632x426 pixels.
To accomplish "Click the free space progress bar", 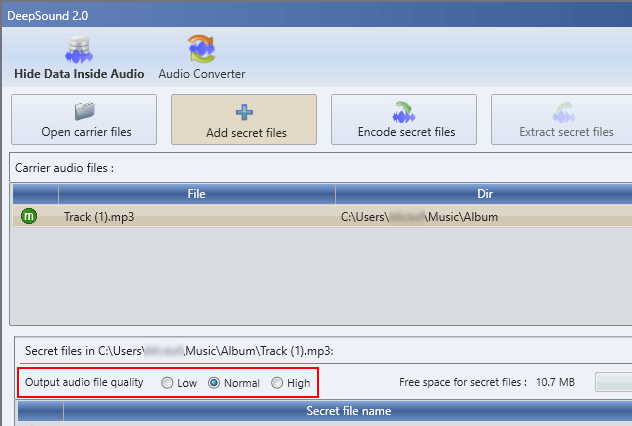I will click(x=613, y=382).
